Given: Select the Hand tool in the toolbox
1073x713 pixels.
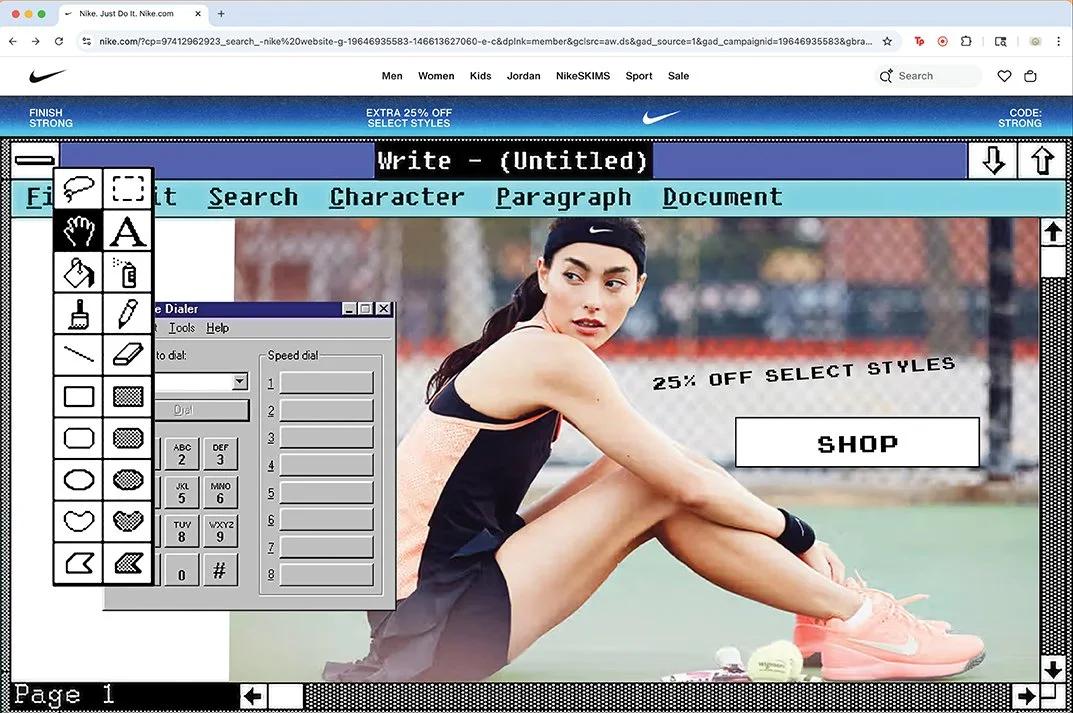Looking at the screenshot, I should click(78, 230).
